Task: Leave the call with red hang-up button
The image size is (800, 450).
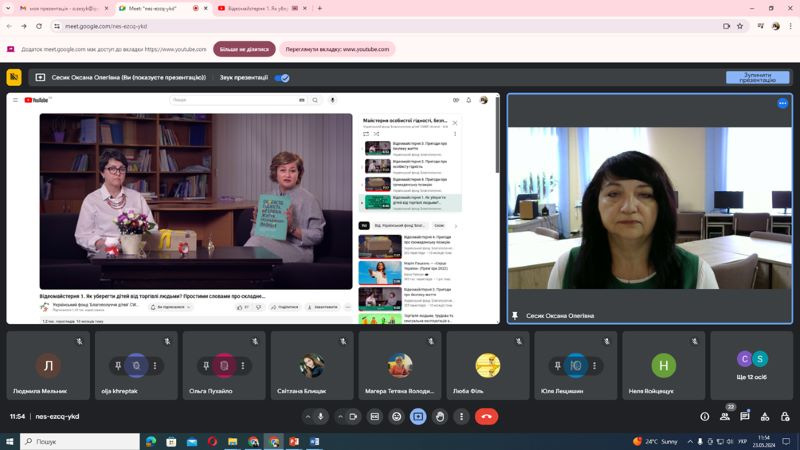Action: pyautogui.click(x=486, y=417)
